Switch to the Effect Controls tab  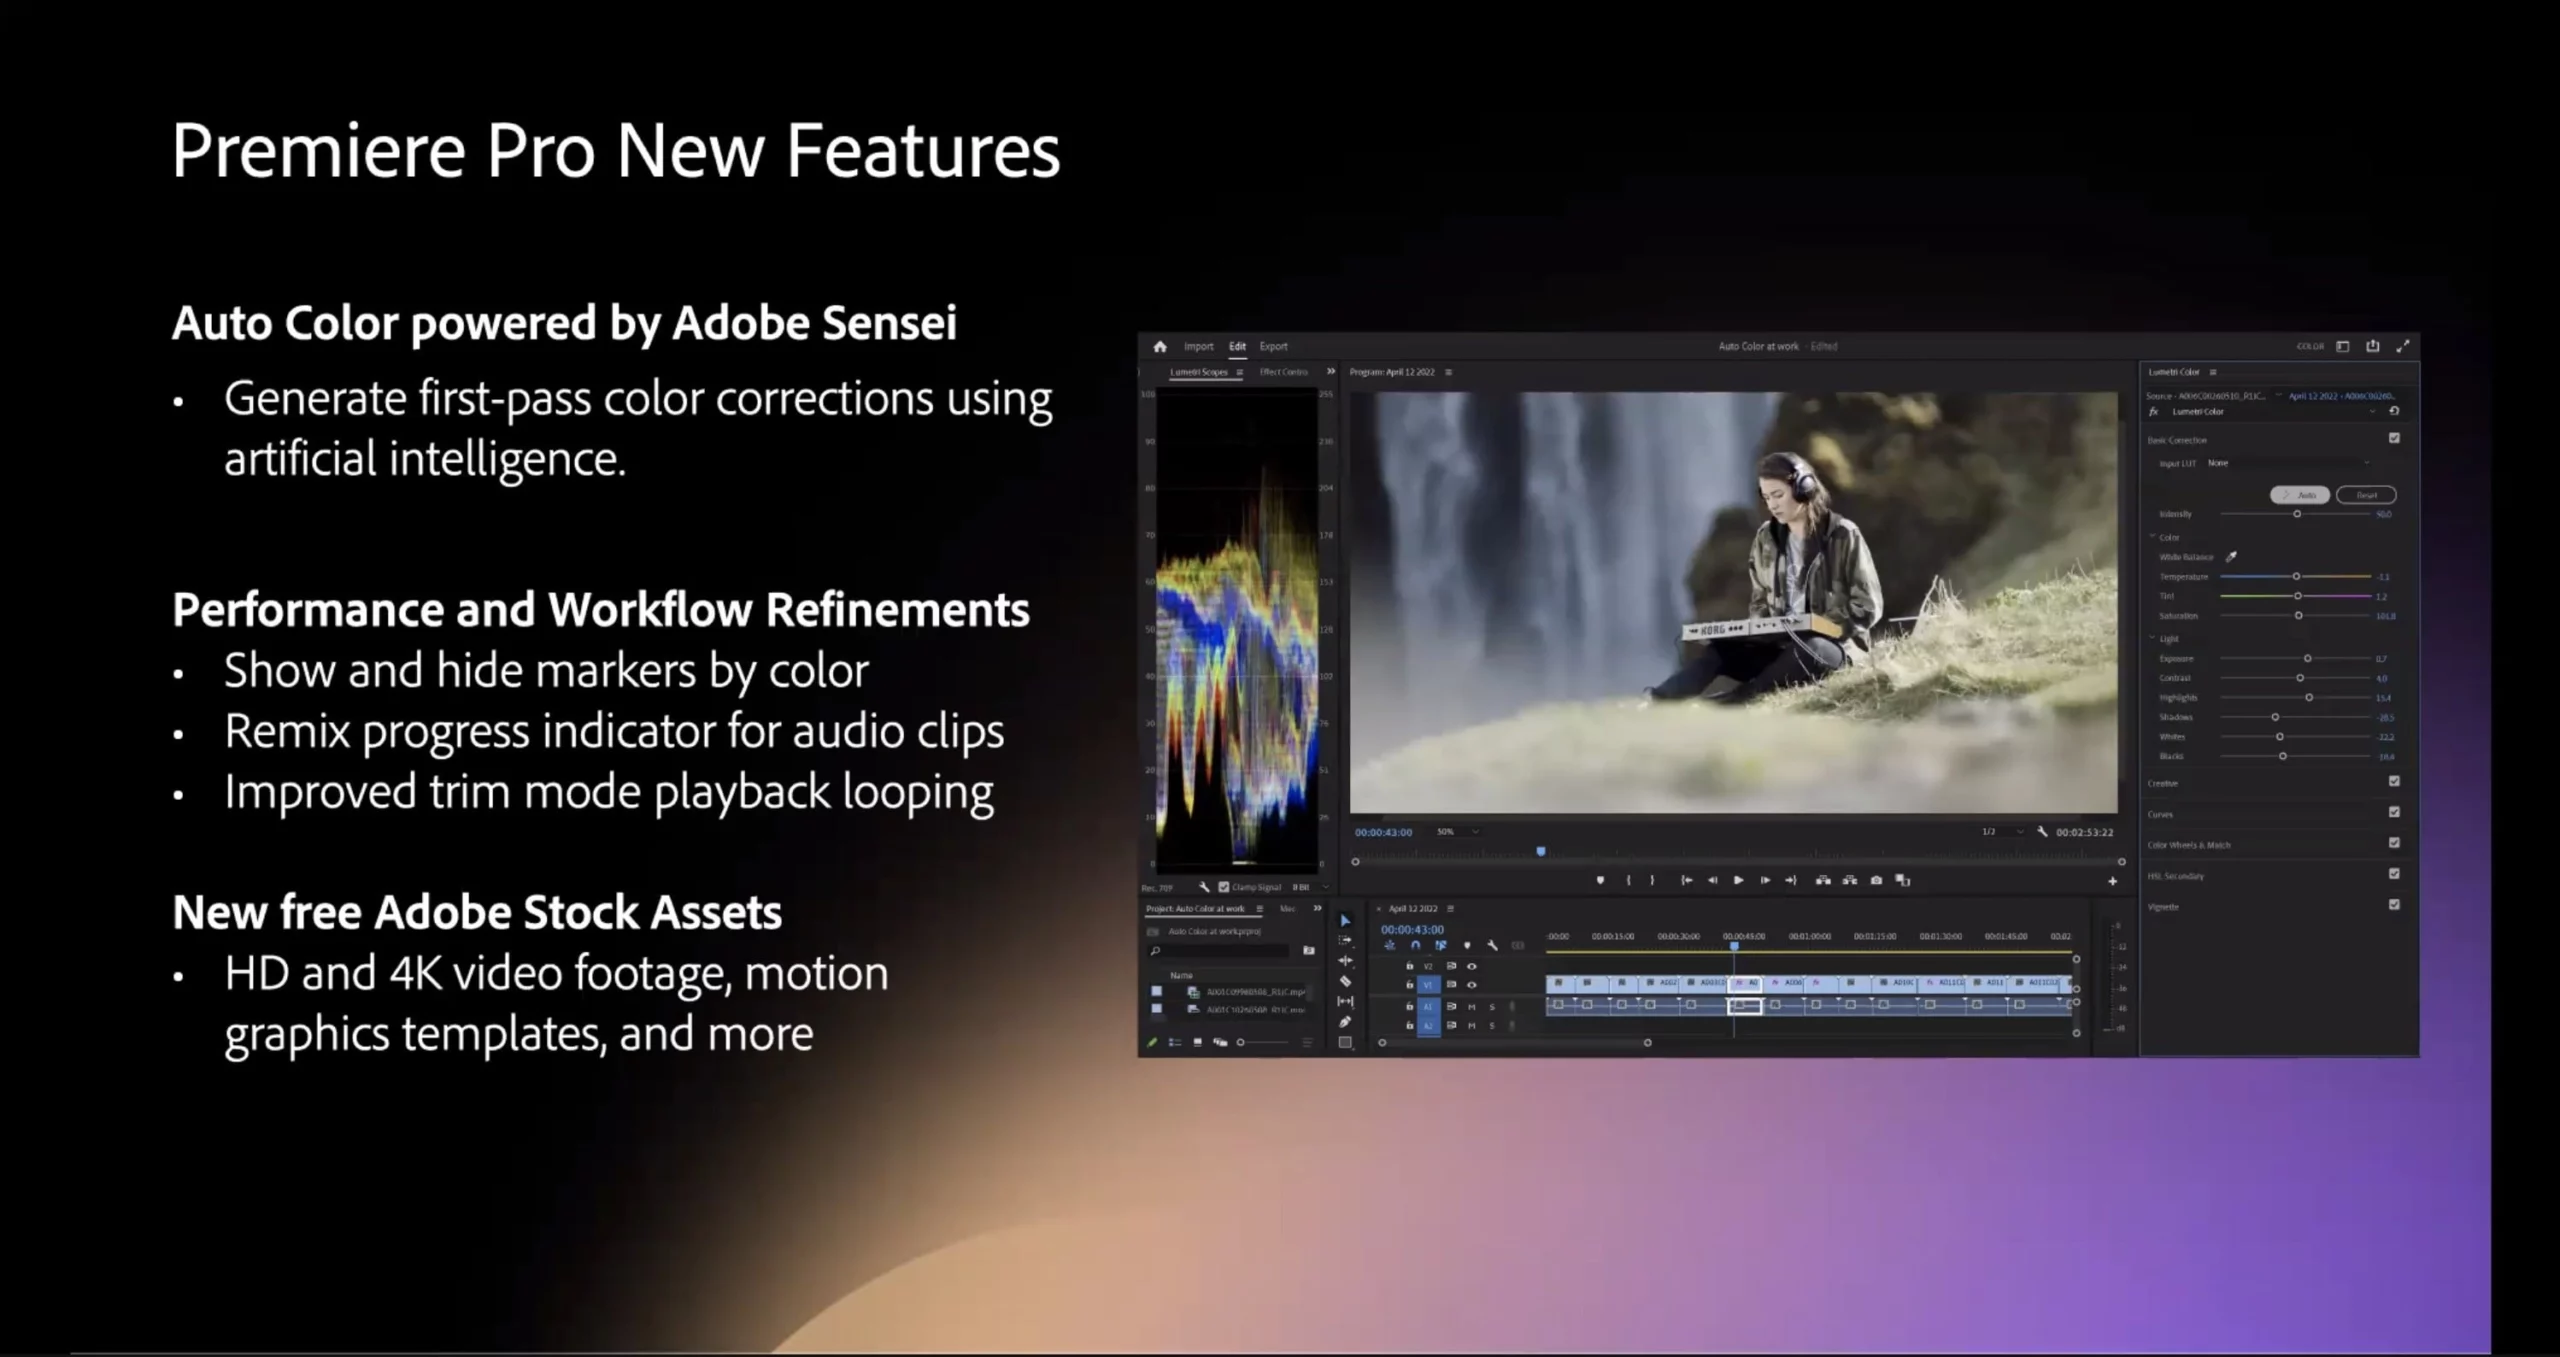pos(1283,372)
